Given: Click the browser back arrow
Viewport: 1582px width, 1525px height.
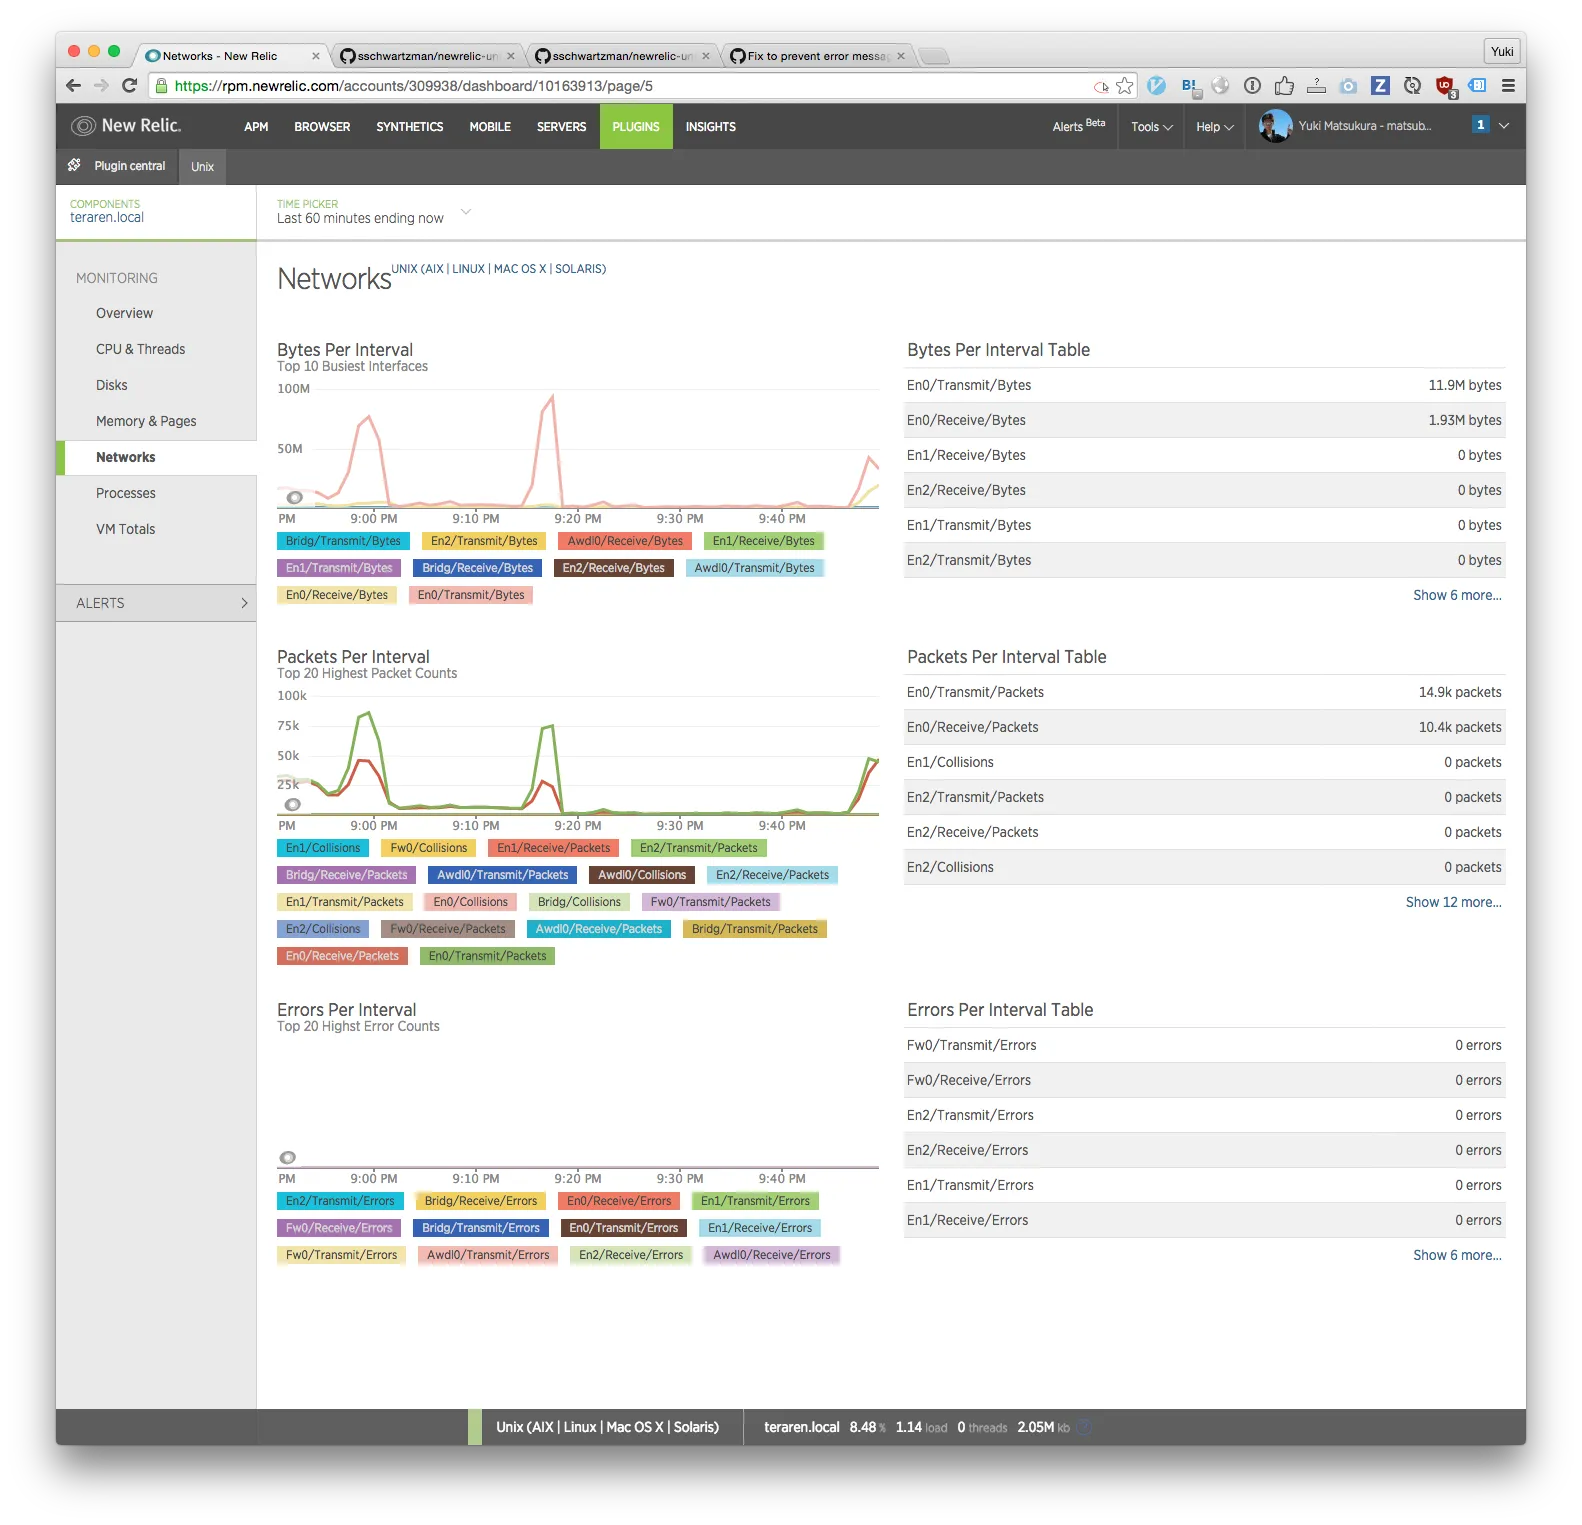Looking at the screenshot, I should (73, 86).
